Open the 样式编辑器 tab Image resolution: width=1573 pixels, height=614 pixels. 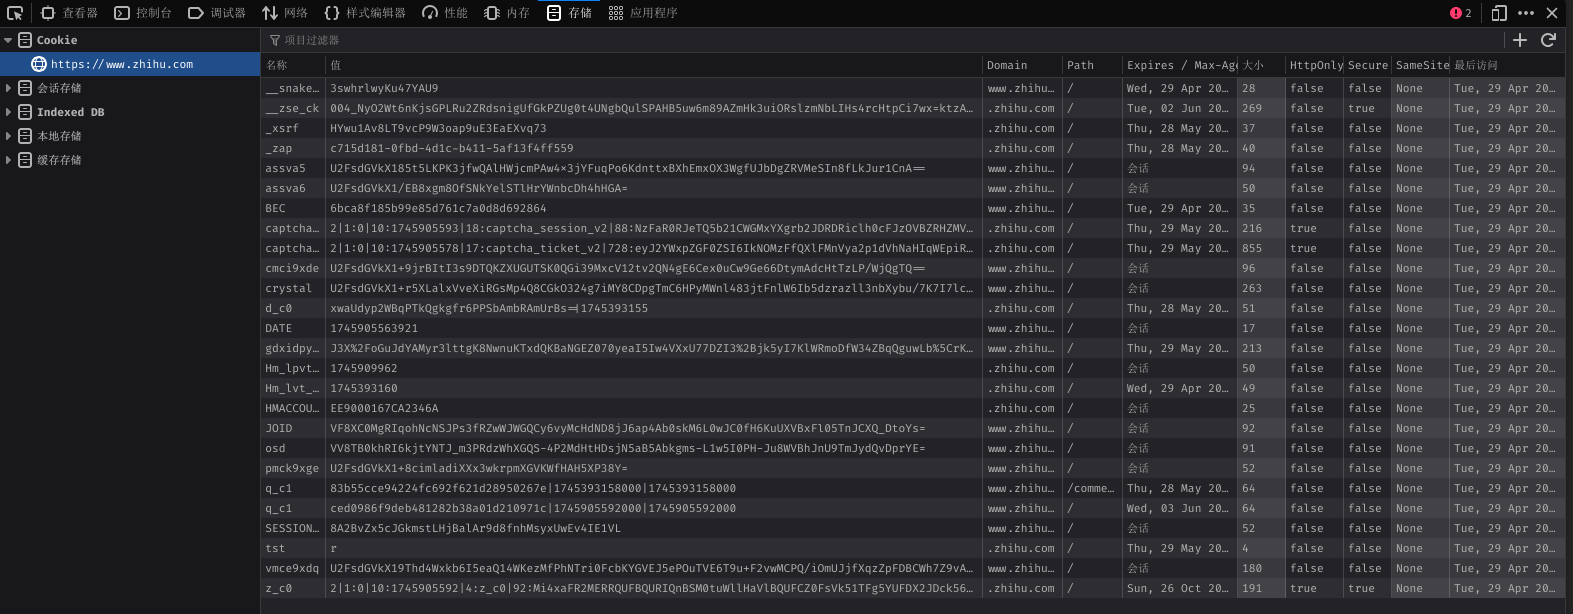click(x=365, y=13)
